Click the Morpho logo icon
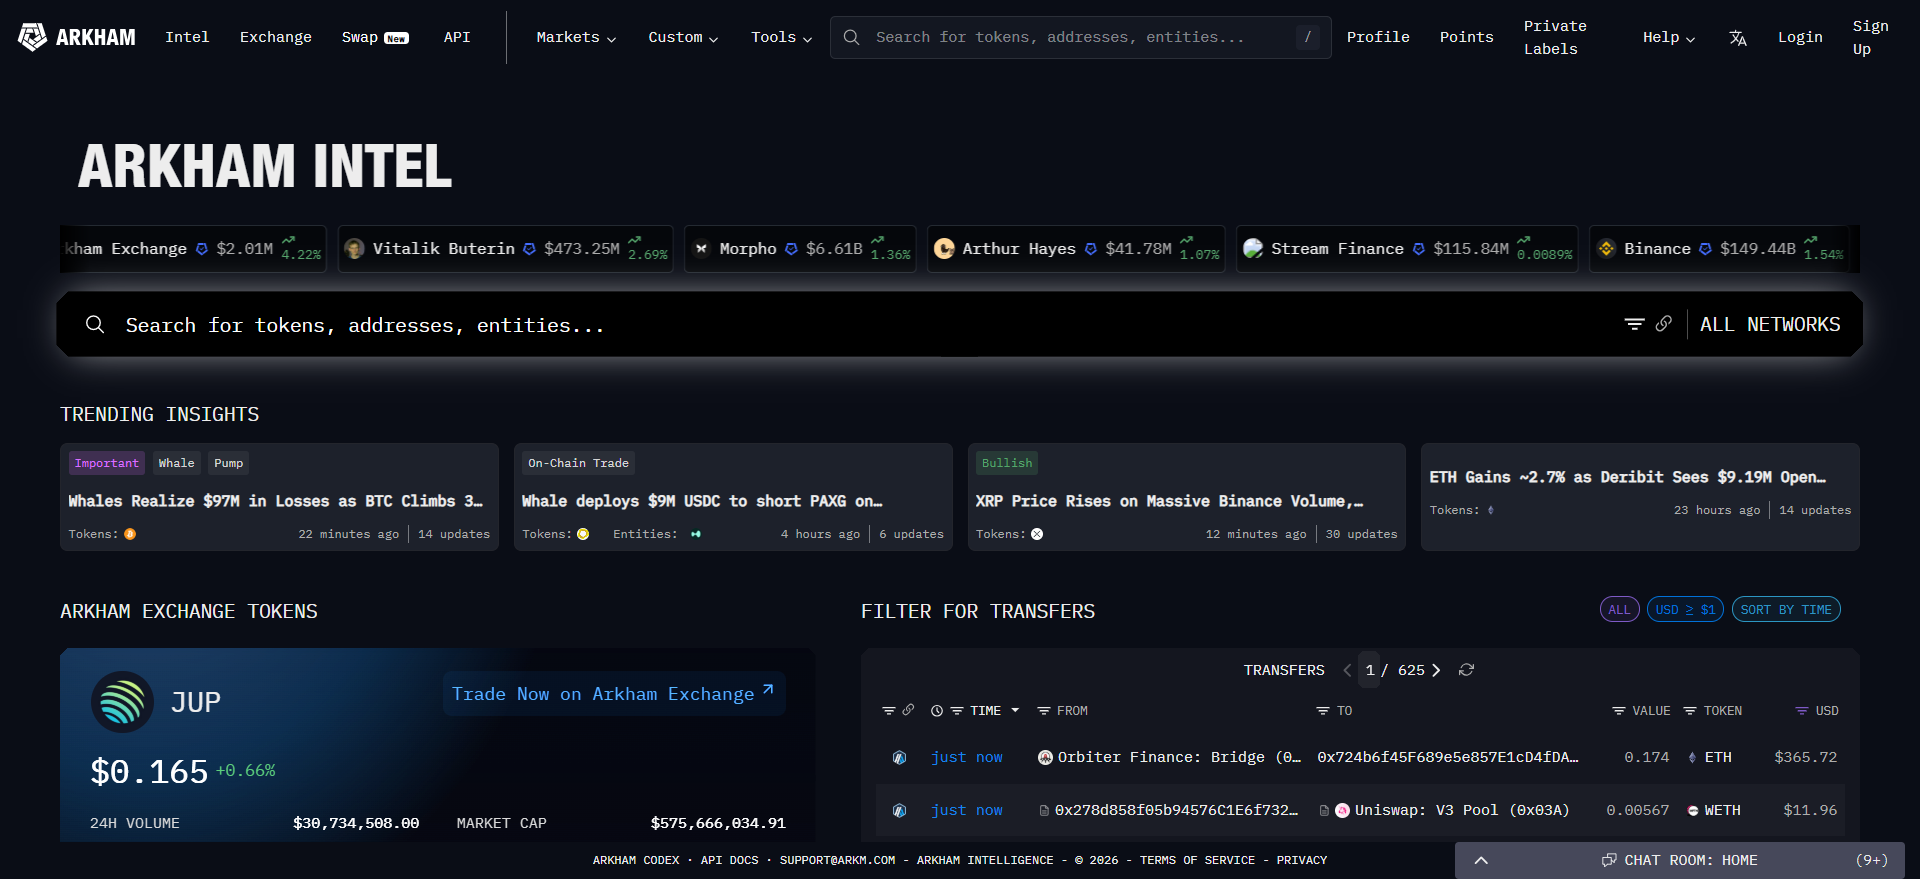The image size is (1920, 879). (x=701, y=249)
